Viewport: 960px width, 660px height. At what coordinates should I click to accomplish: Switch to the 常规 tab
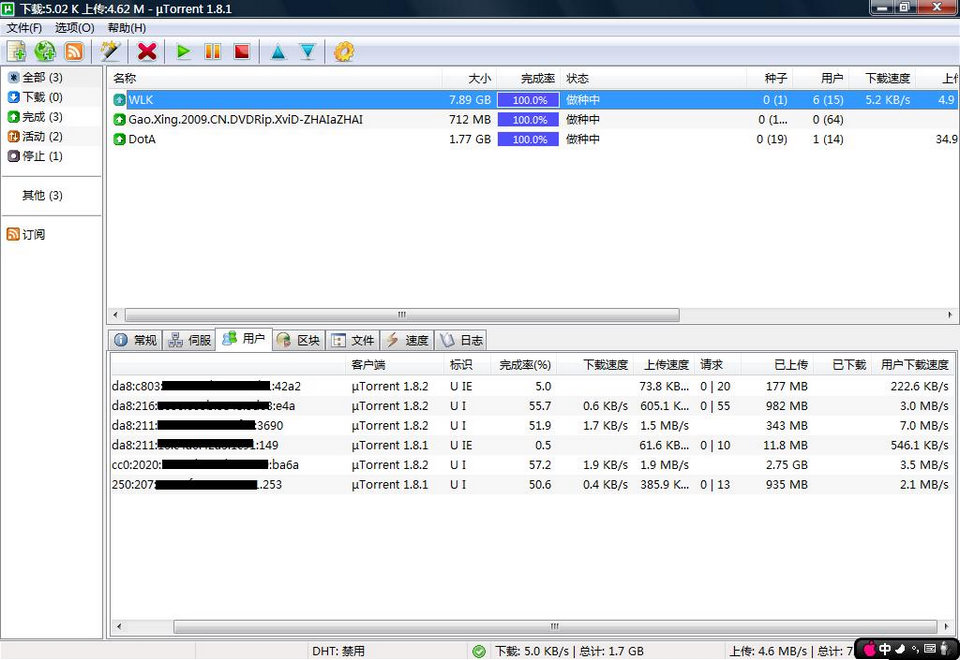pyautogui.click(x=136, y=340)
